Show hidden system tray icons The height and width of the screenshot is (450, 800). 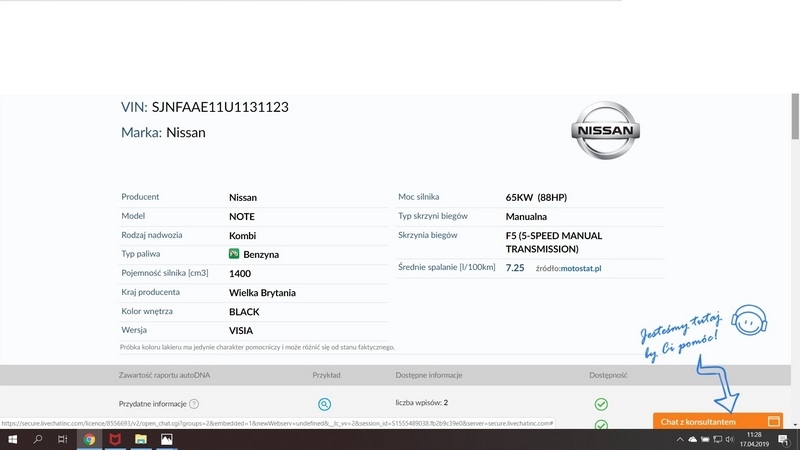click(x=680, y=439)
